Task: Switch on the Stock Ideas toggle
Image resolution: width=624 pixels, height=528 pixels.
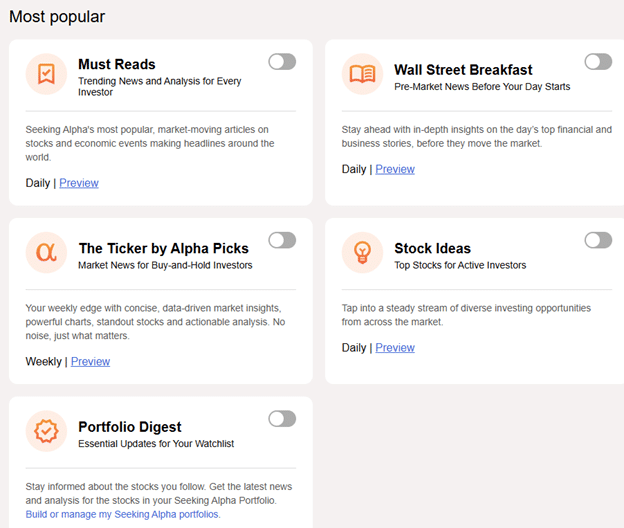Action: (598, 240)
